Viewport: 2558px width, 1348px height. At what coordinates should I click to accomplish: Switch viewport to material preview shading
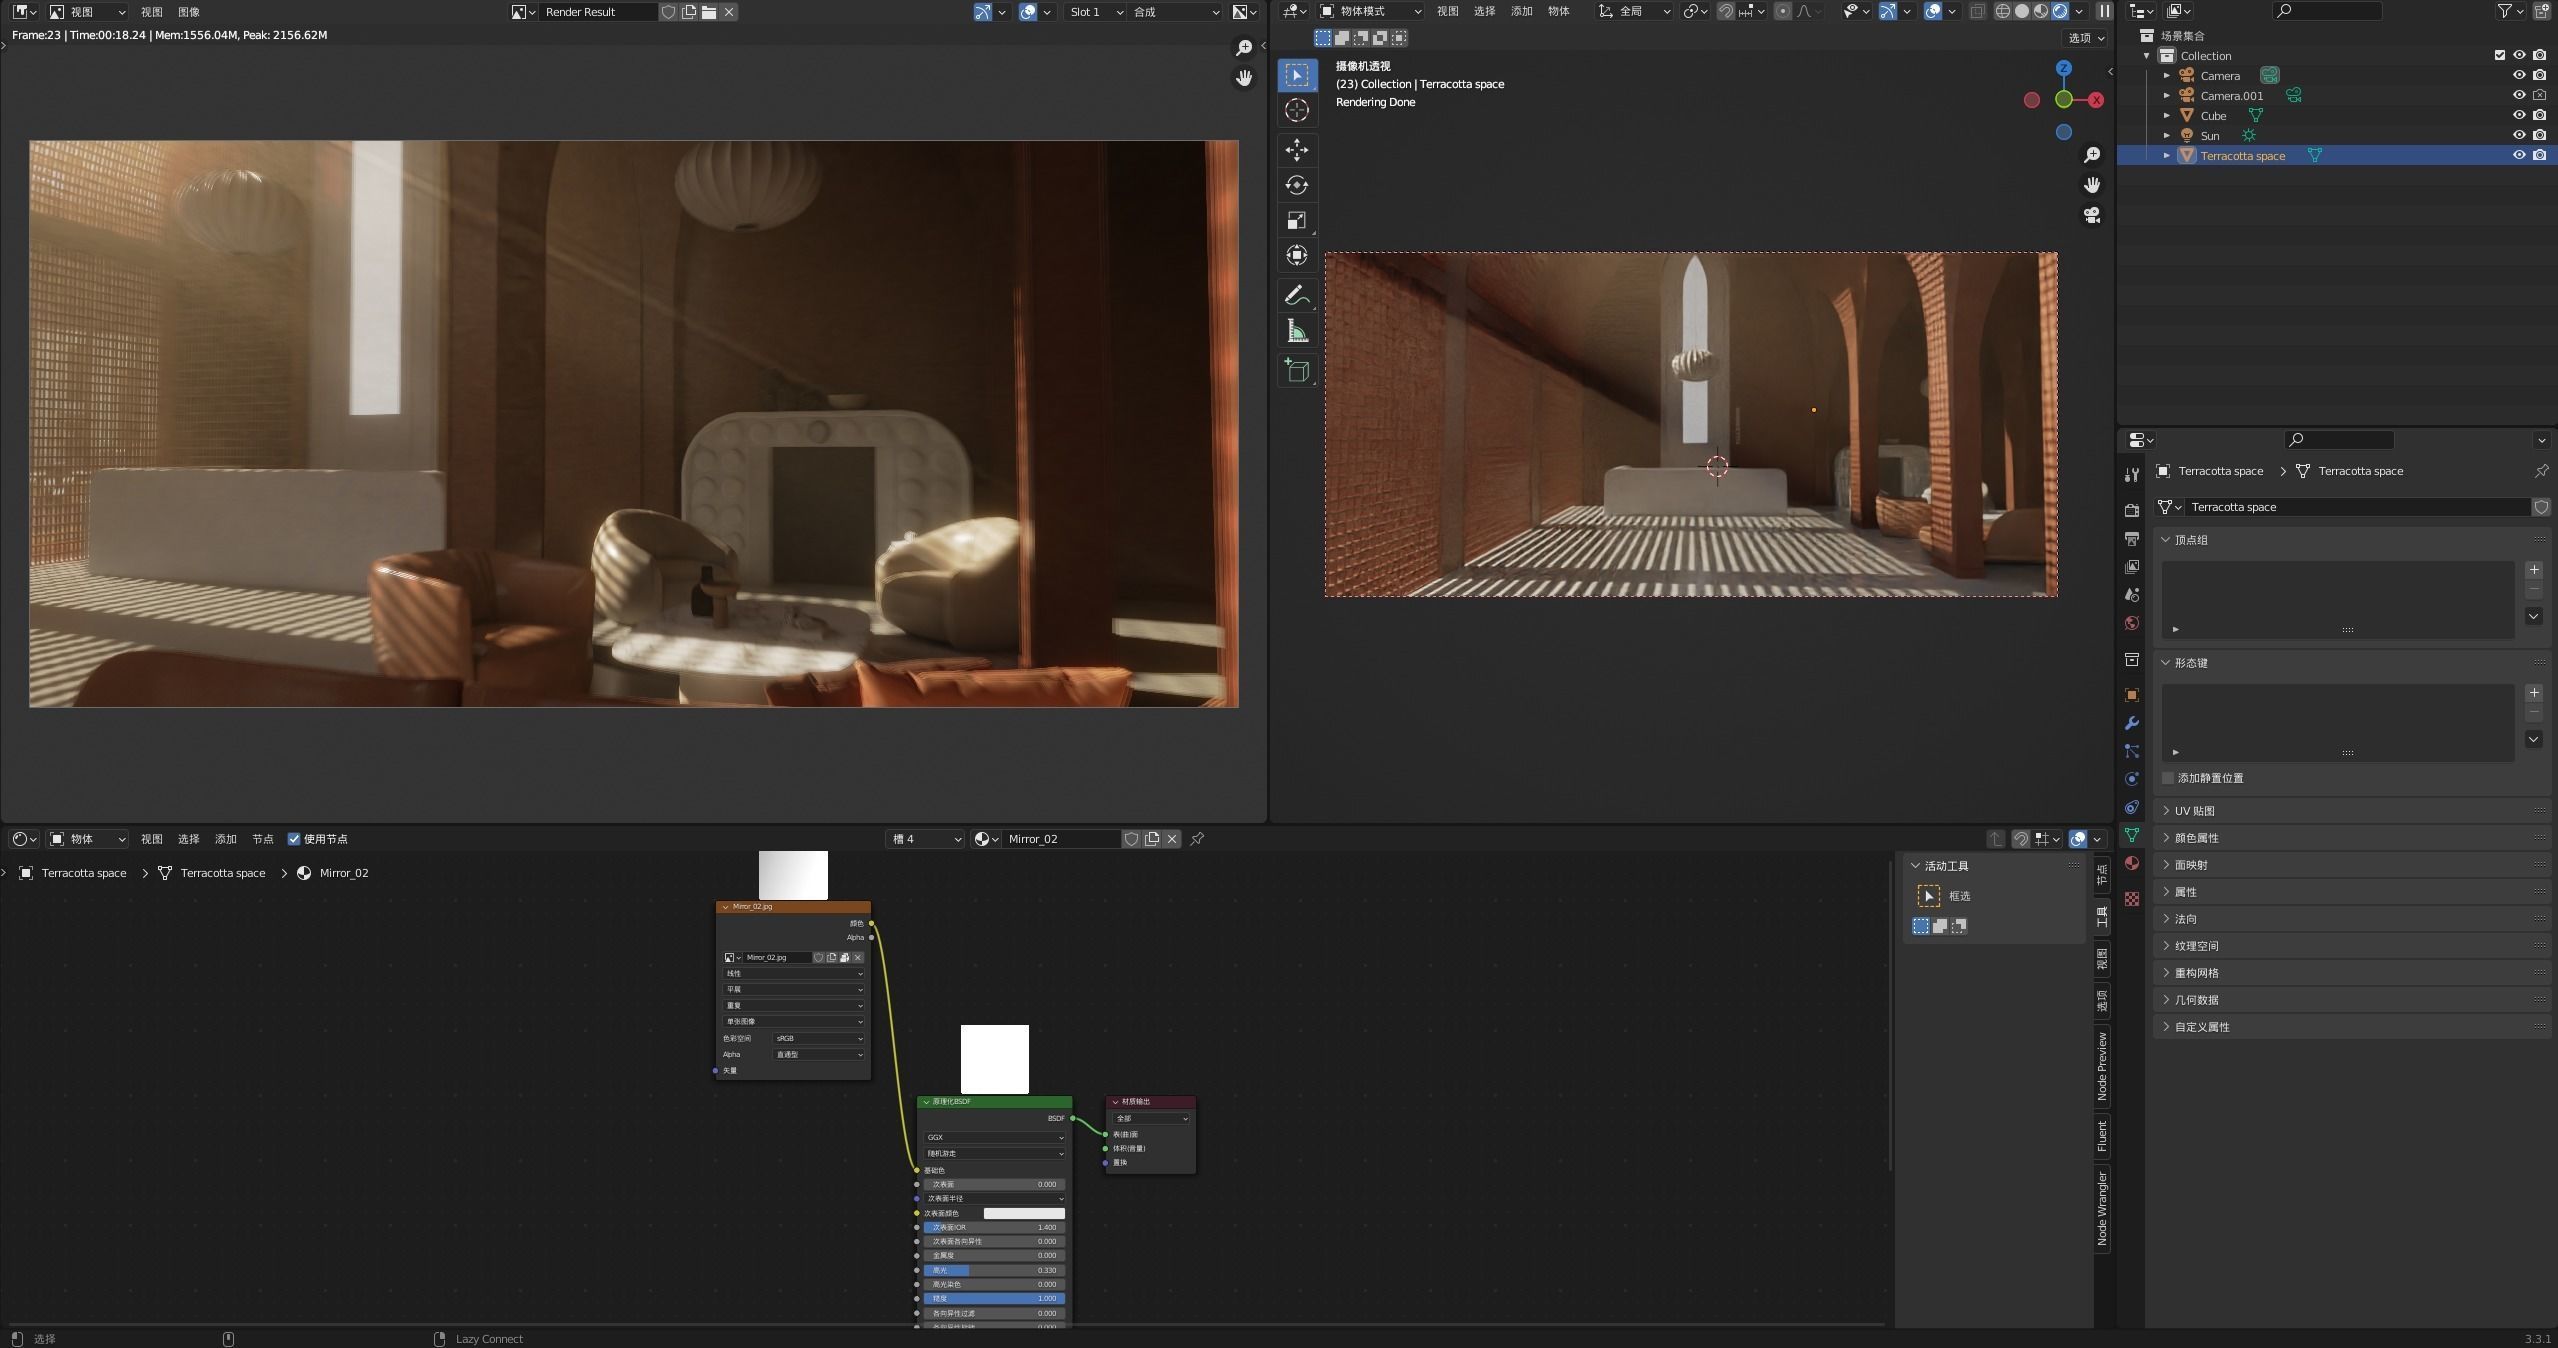pyautogui.click(x=2040, y=11)
